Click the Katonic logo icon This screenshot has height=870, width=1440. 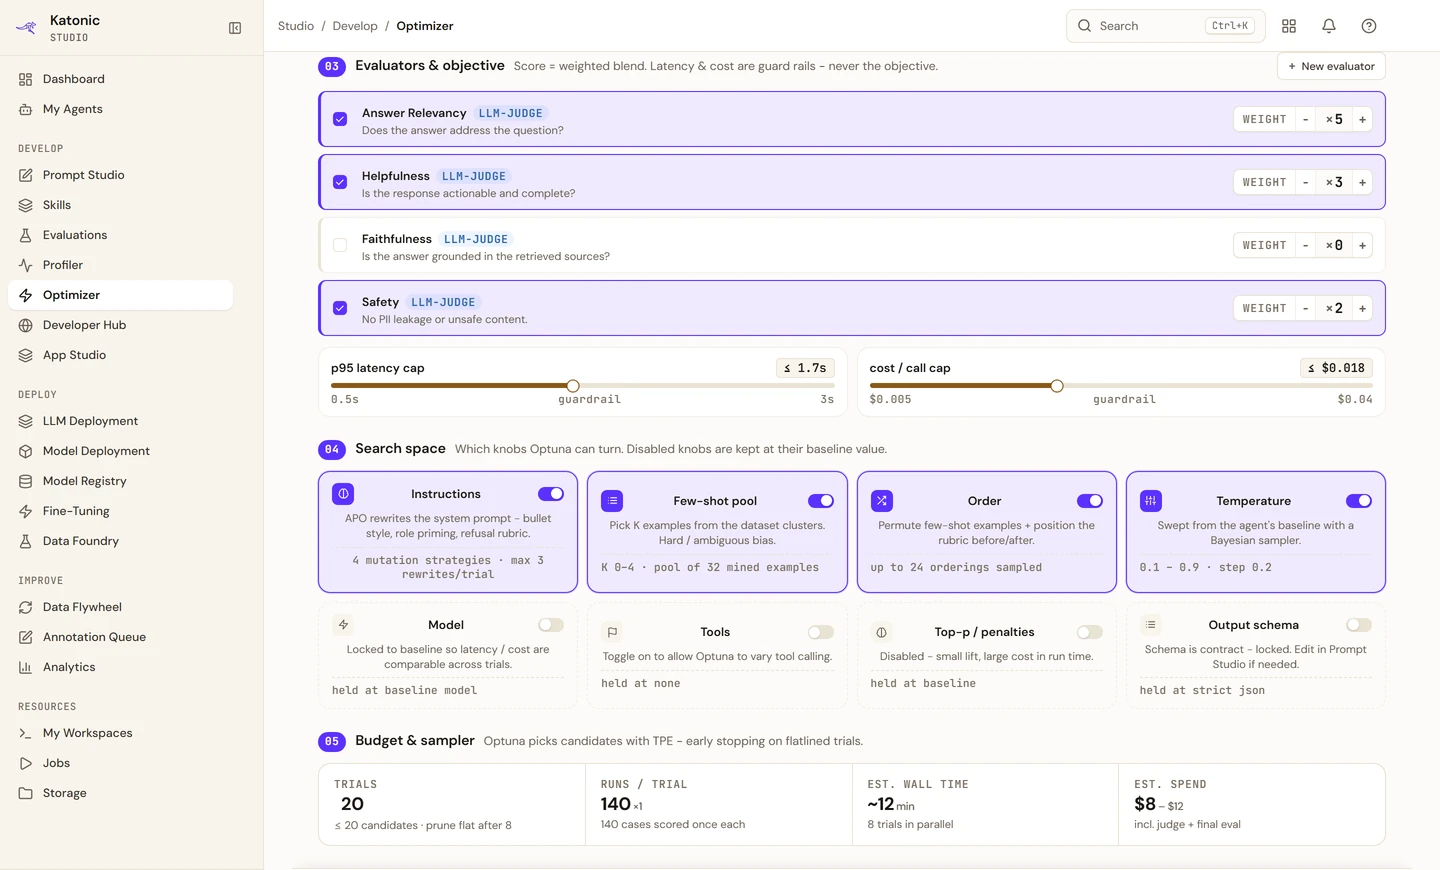coord(26,28)
